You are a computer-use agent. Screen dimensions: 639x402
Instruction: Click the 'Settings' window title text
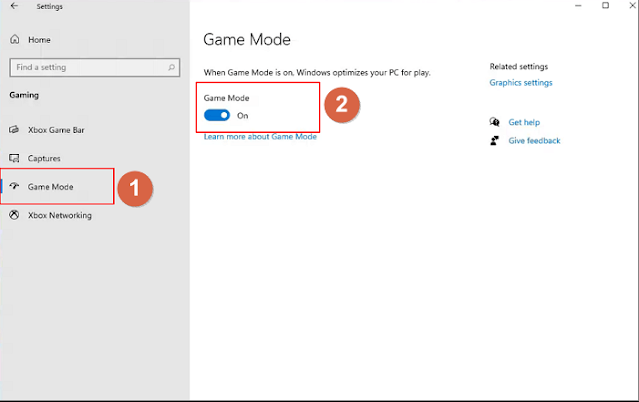coord(49,7)
